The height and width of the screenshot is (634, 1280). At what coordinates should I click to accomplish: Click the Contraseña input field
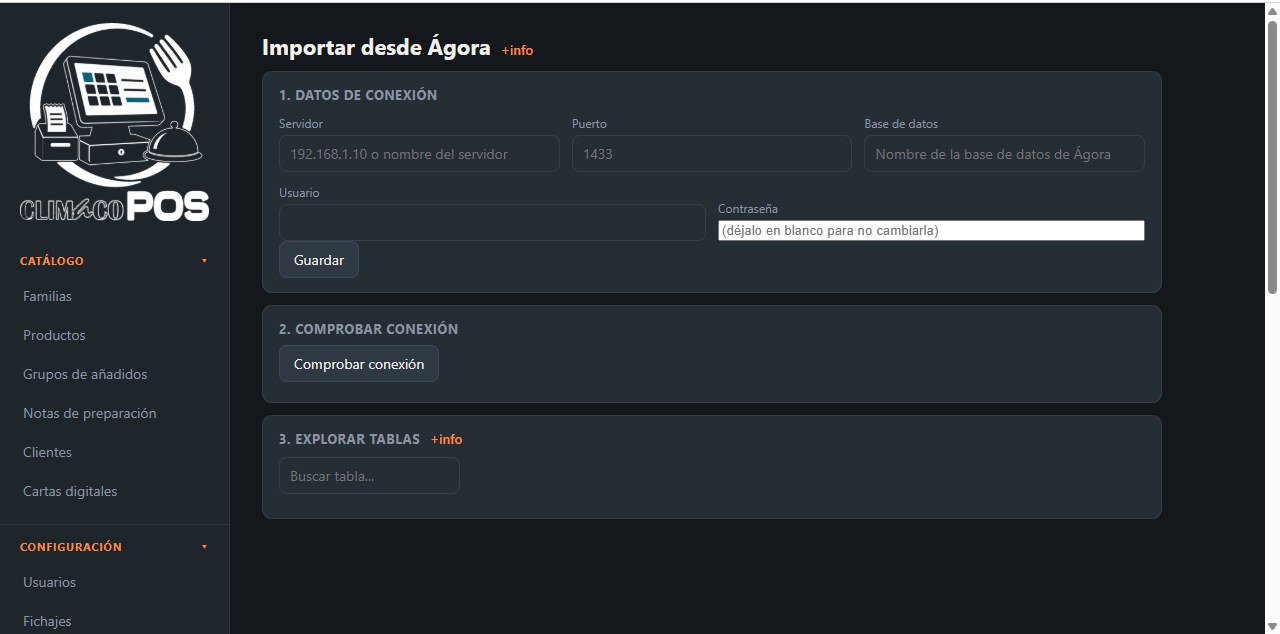[931, 230]
